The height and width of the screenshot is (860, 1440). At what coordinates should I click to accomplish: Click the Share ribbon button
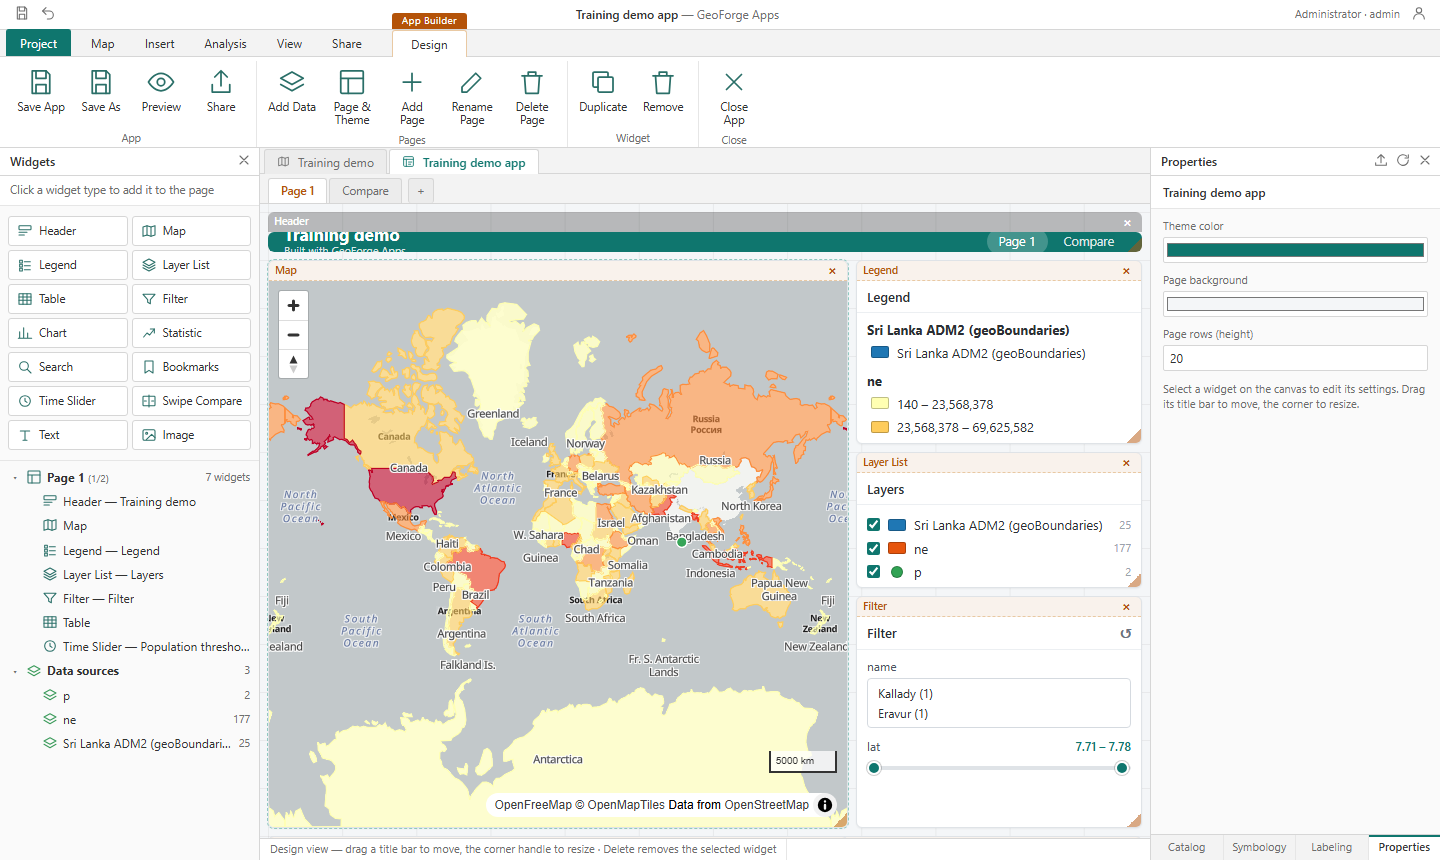click(221, 92)
